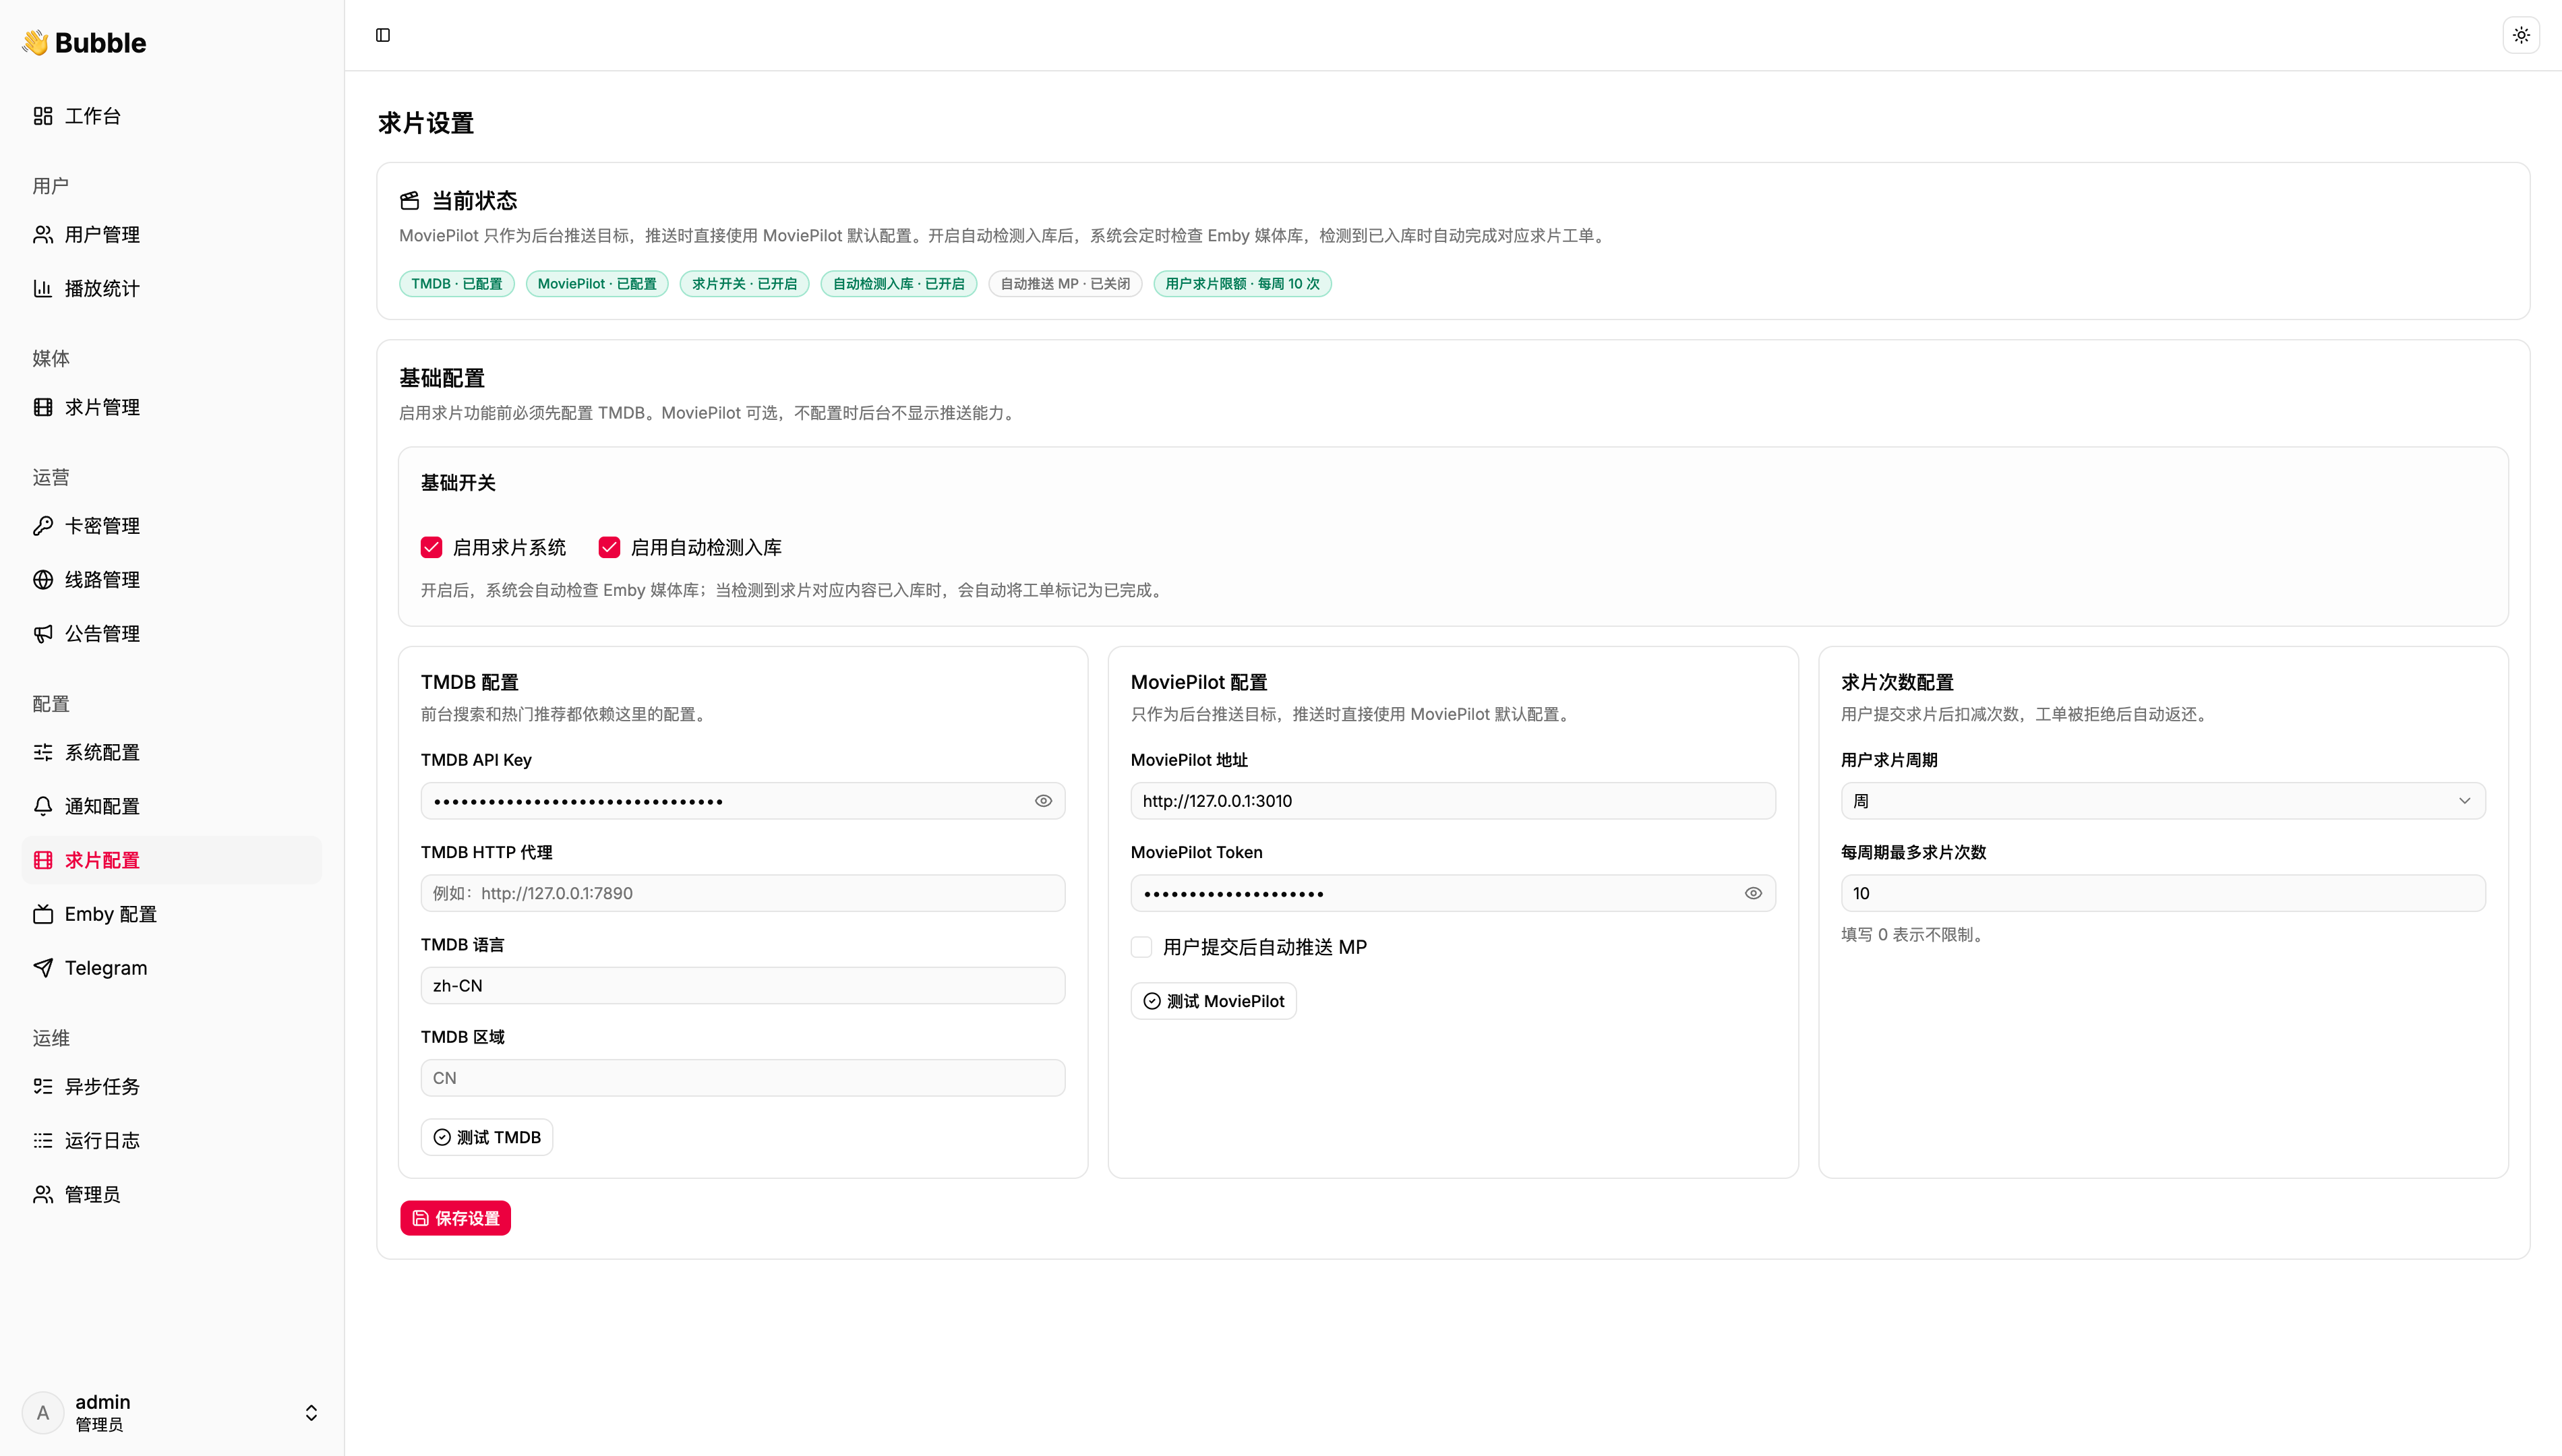Enable 用户提交后自动推送 MP checkbox
Viewport: 2562px width, 1456px height.
click(x=1141, y=947)
